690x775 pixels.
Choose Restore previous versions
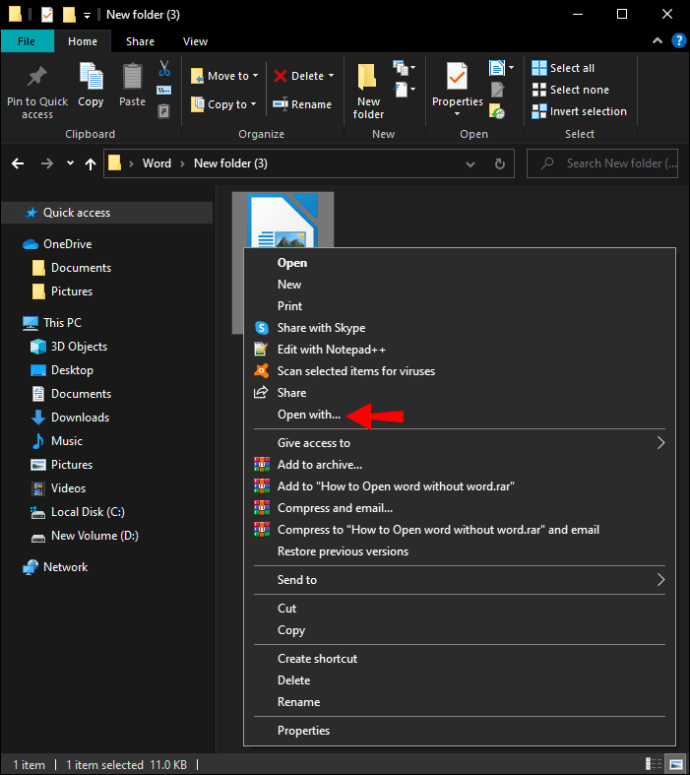coord(460,552)
